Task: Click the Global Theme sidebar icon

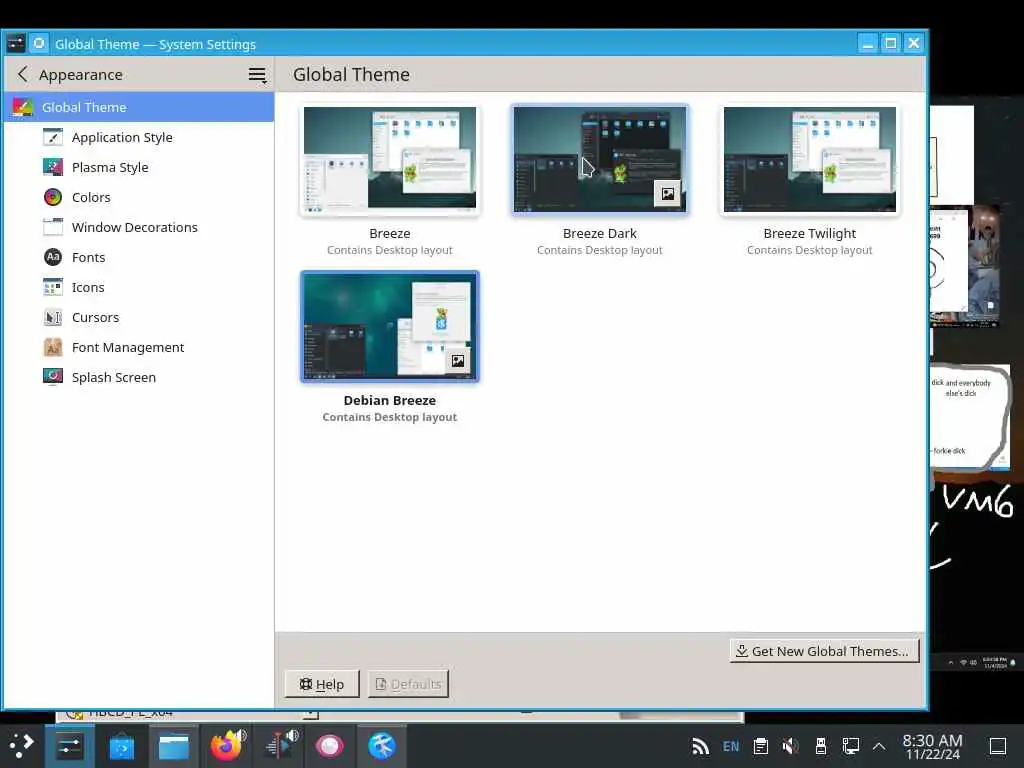Action: coord(22,107)
